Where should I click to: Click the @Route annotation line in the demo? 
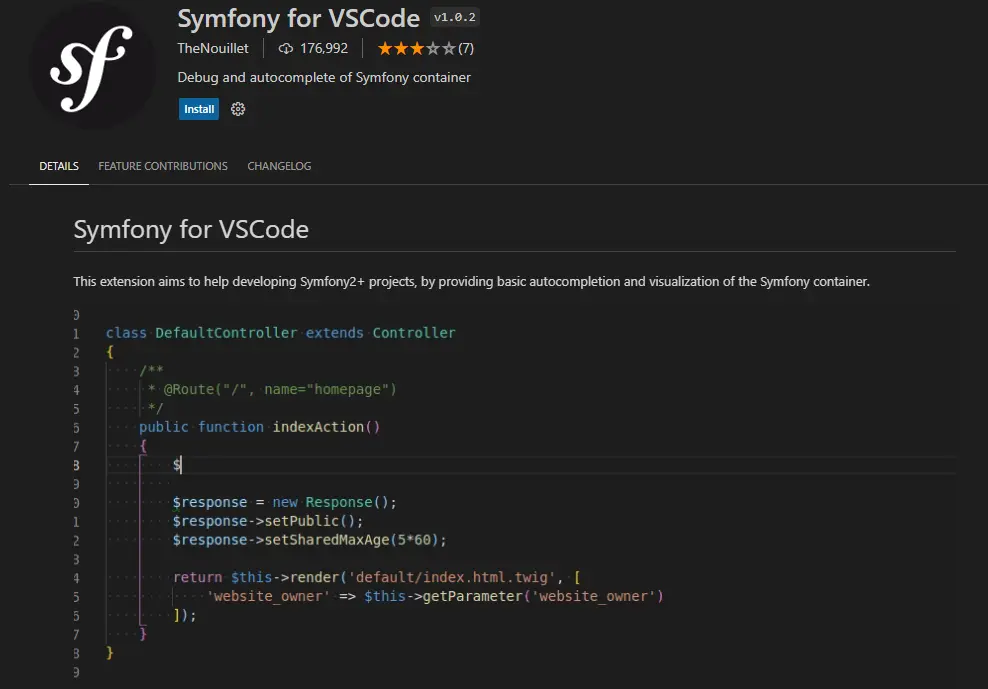click(272, 390)
